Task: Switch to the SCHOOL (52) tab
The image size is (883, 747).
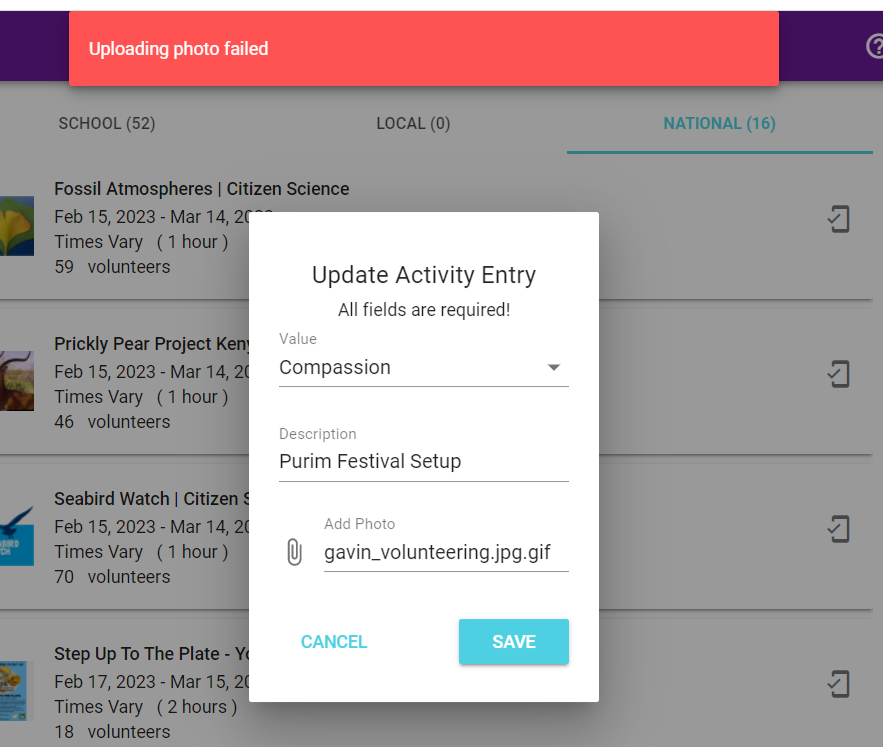Action: [107, 123]
